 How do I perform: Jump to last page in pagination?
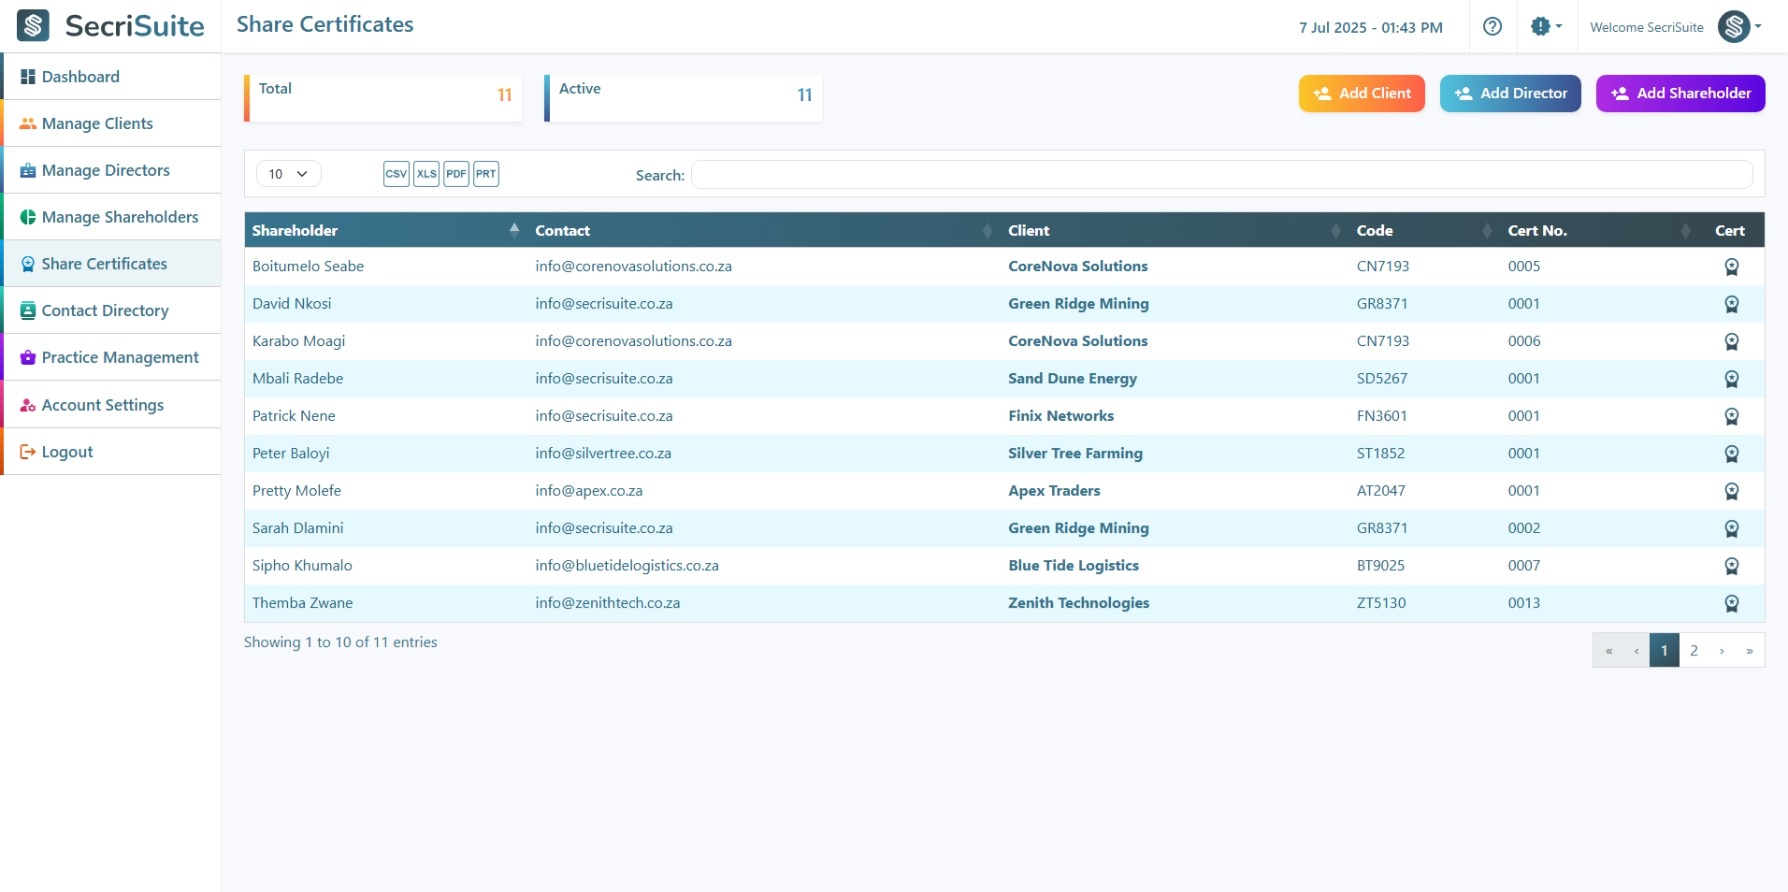coord(1750,651)
